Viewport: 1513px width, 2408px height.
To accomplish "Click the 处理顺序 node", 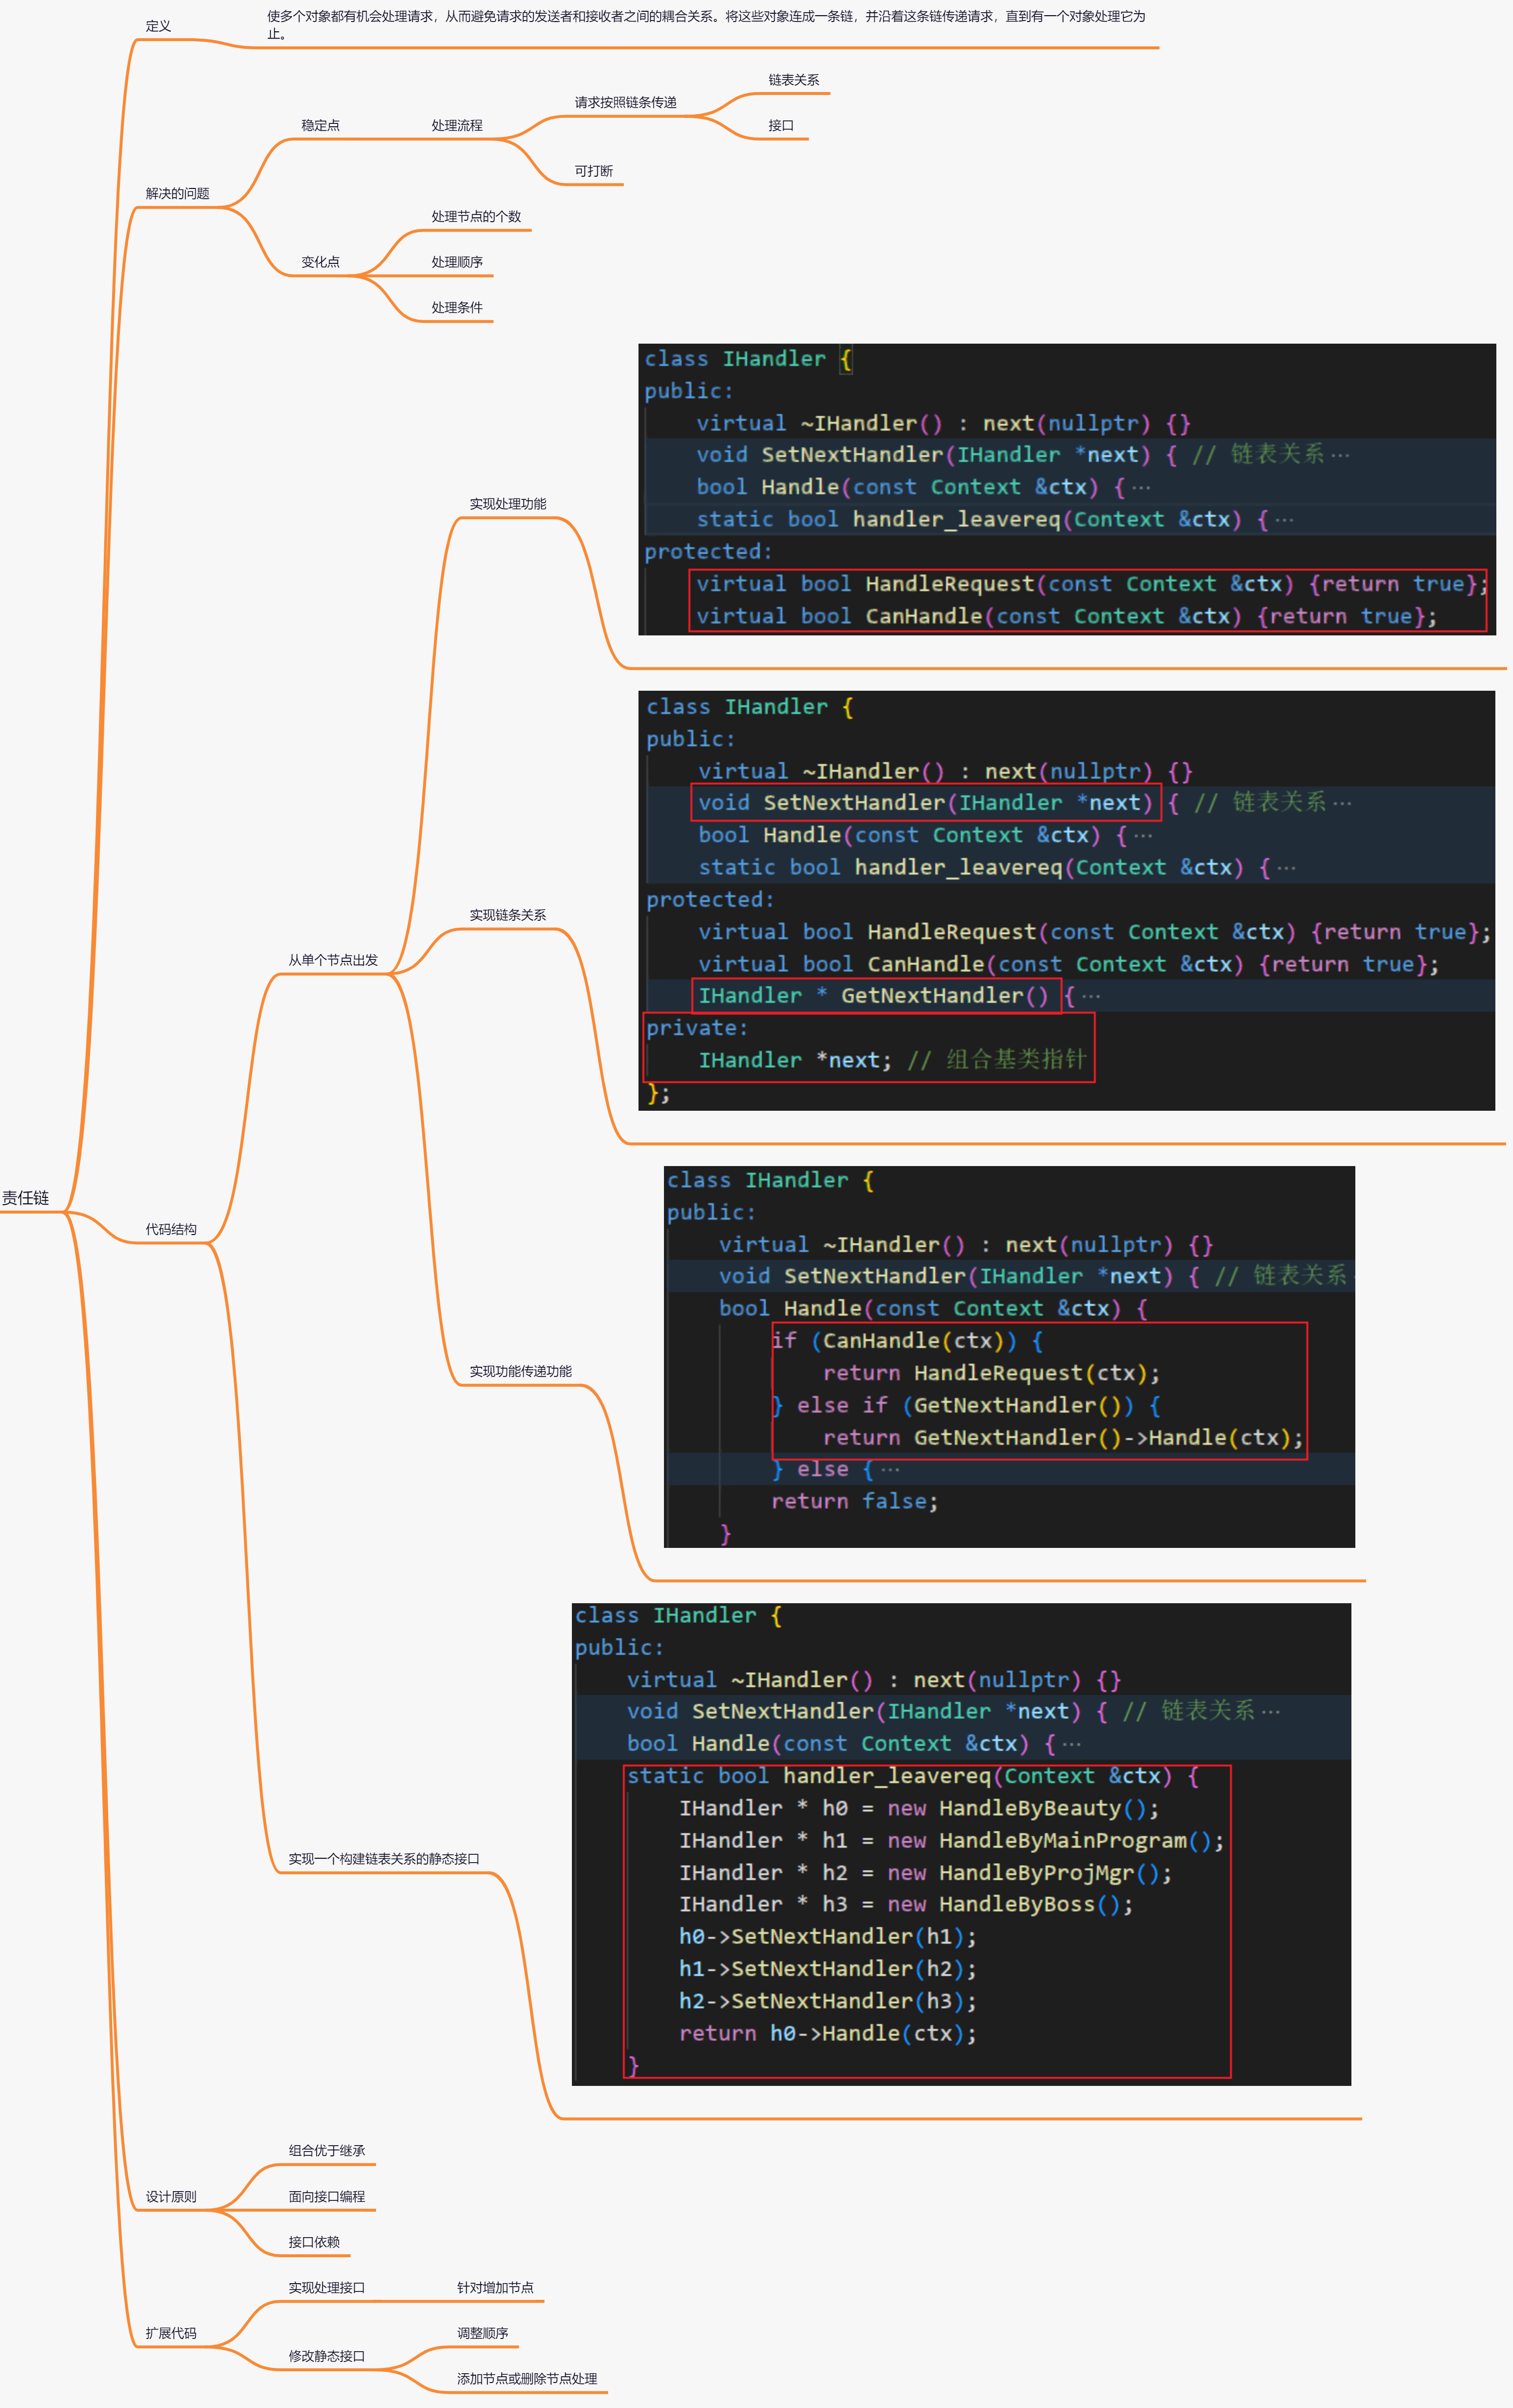I will (x=457, y=262).
